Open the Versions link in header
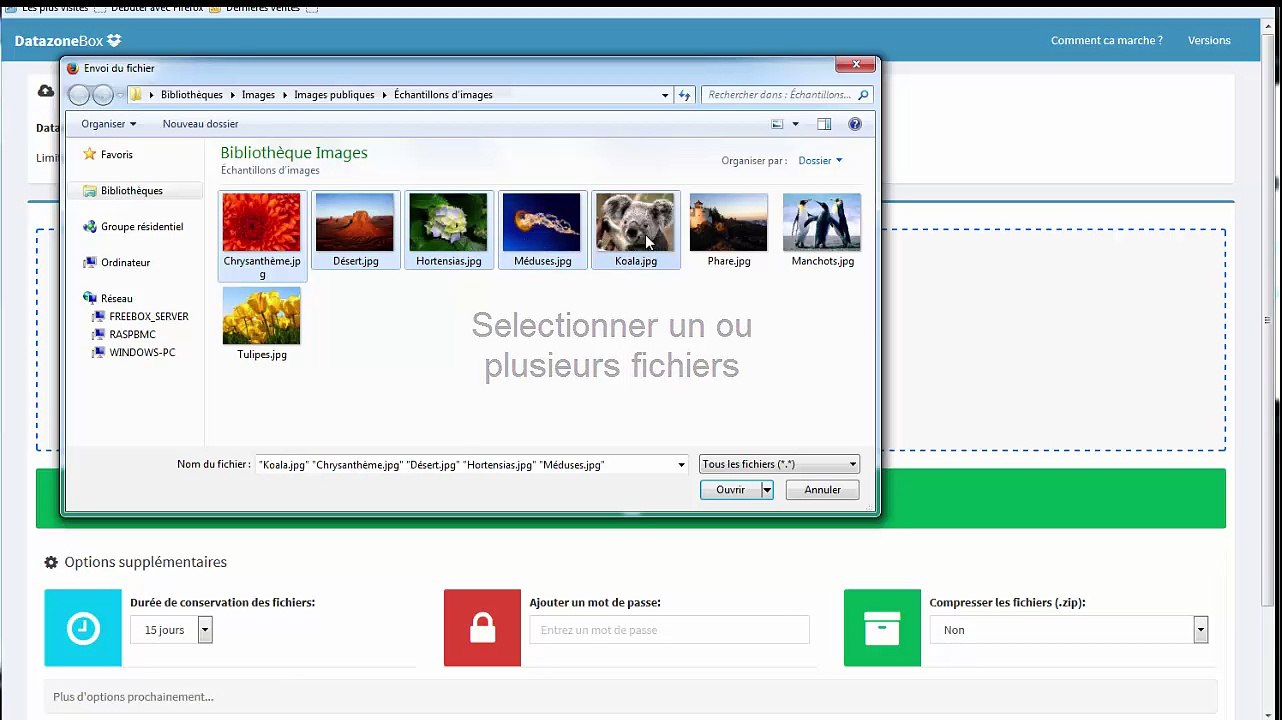This screenshot has width=1282, height=720. coord(1209,41)
